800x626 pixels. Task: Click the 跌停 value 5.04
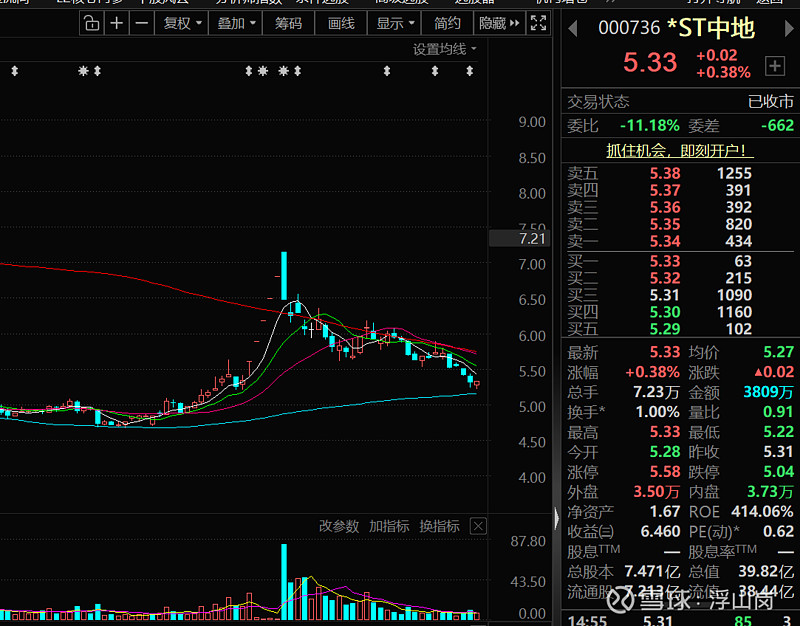pyautogui.click(x=779, y=471)
